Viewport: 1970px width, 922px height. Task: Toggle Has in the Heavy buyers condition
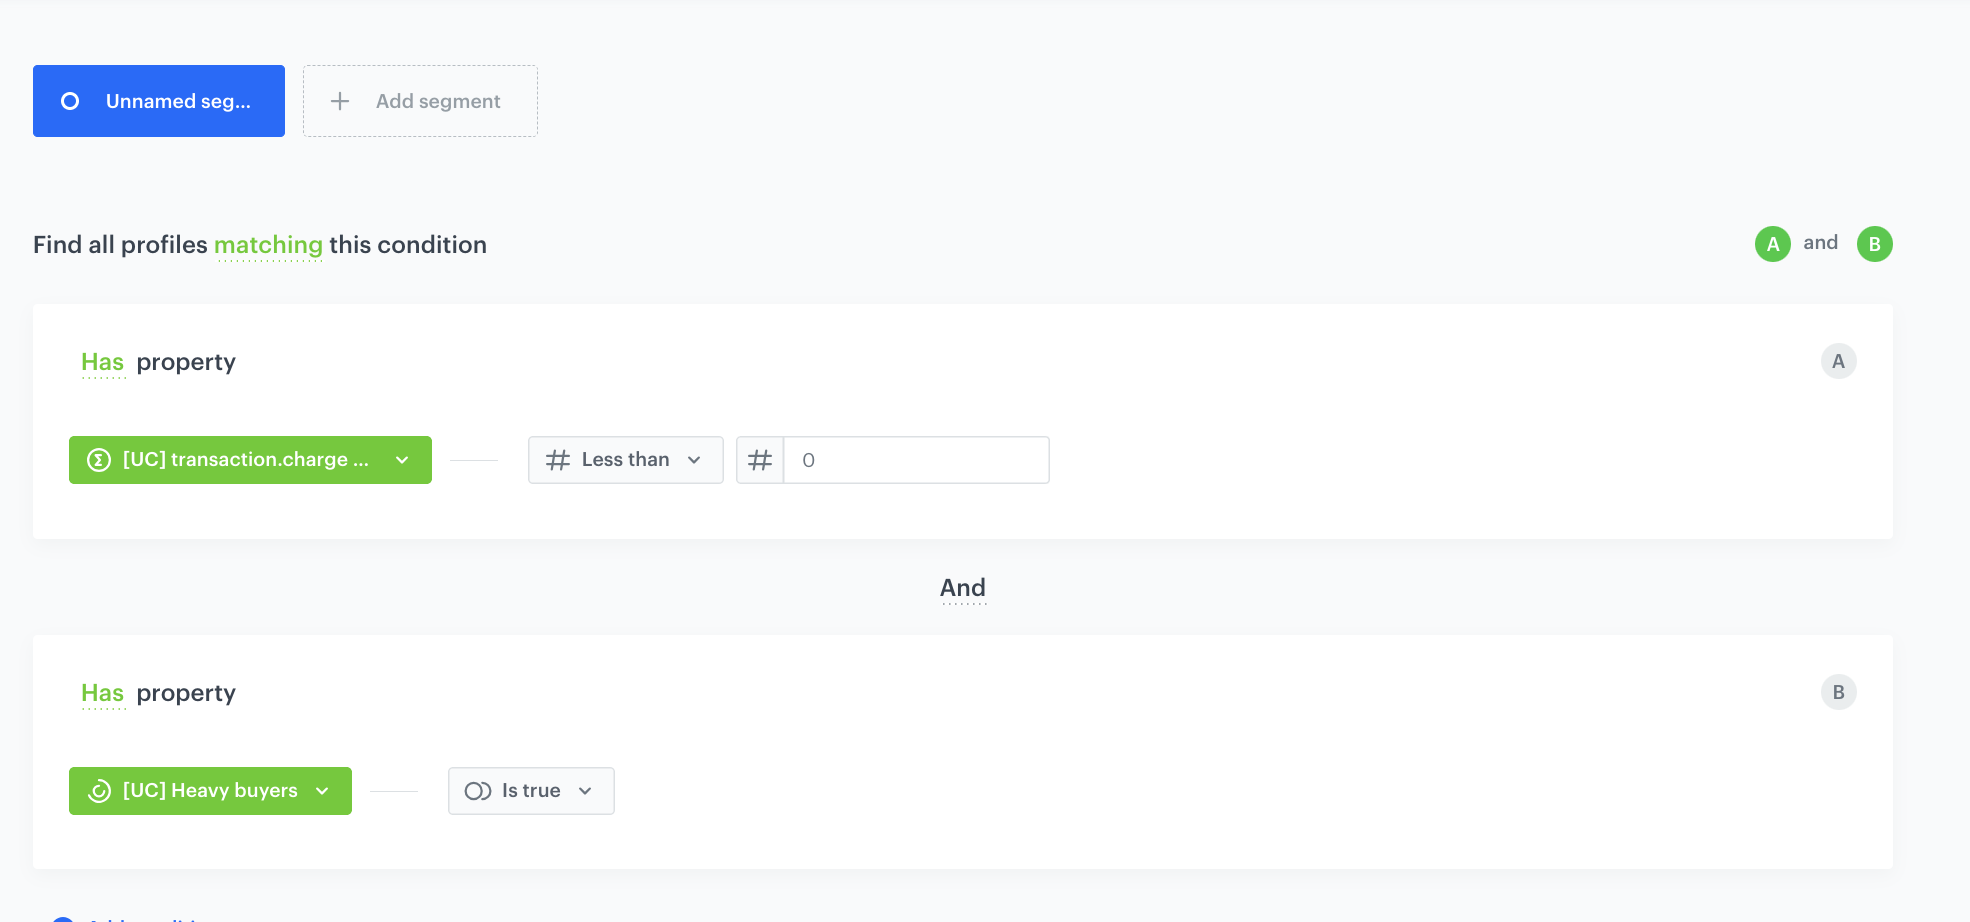click(x=102, y=692)
